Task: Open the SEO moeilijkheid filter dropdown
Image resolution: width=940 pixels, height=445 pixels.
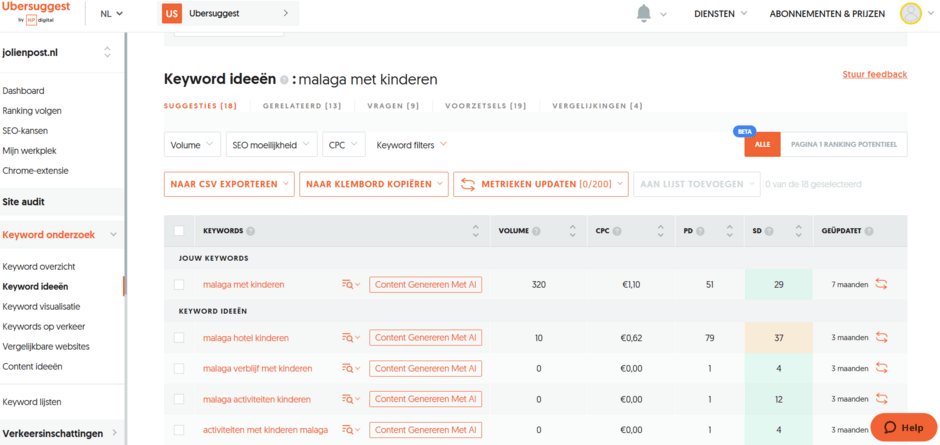Action: [271, 145]
